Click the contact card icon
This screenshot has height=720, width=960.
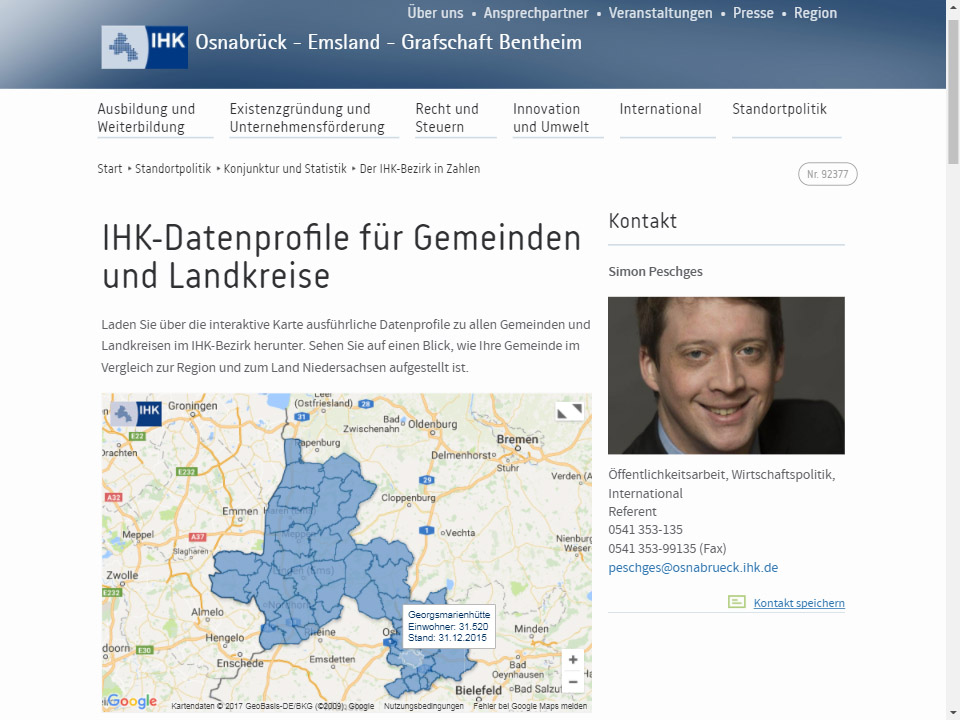click(x=737, y=602)
